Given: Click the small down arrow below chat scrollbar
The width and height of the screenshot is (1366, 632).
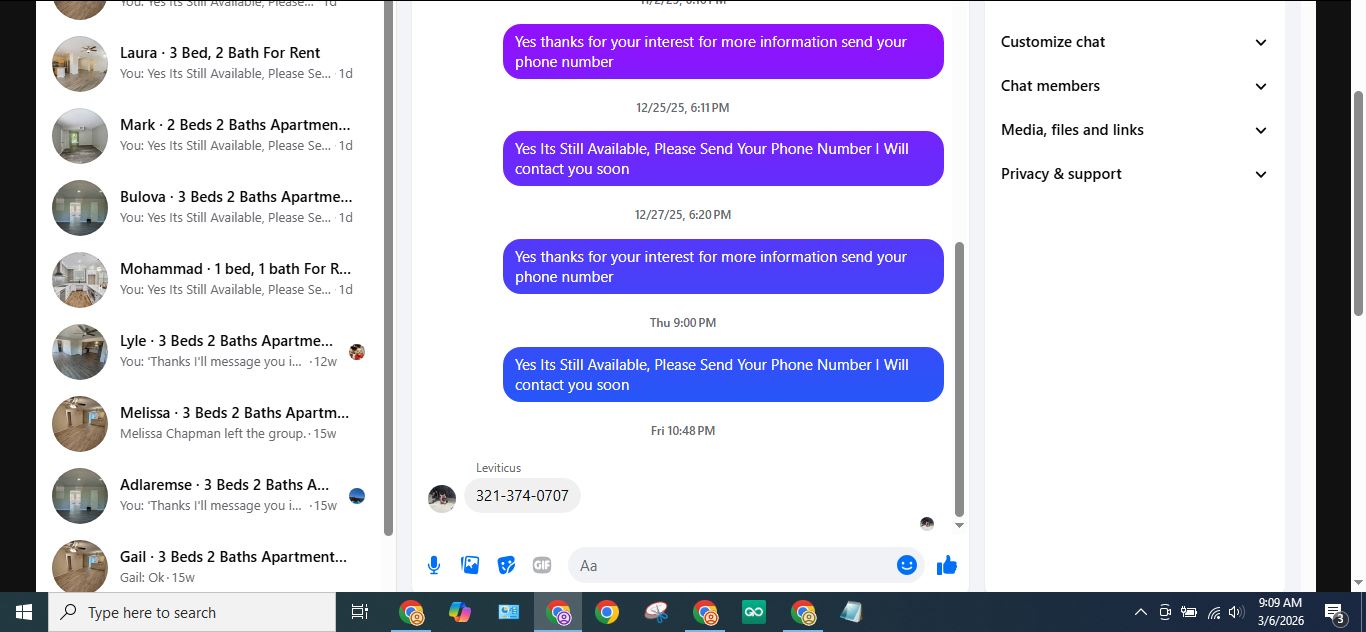Looking at the screenshot, I should tap(959, 525).
